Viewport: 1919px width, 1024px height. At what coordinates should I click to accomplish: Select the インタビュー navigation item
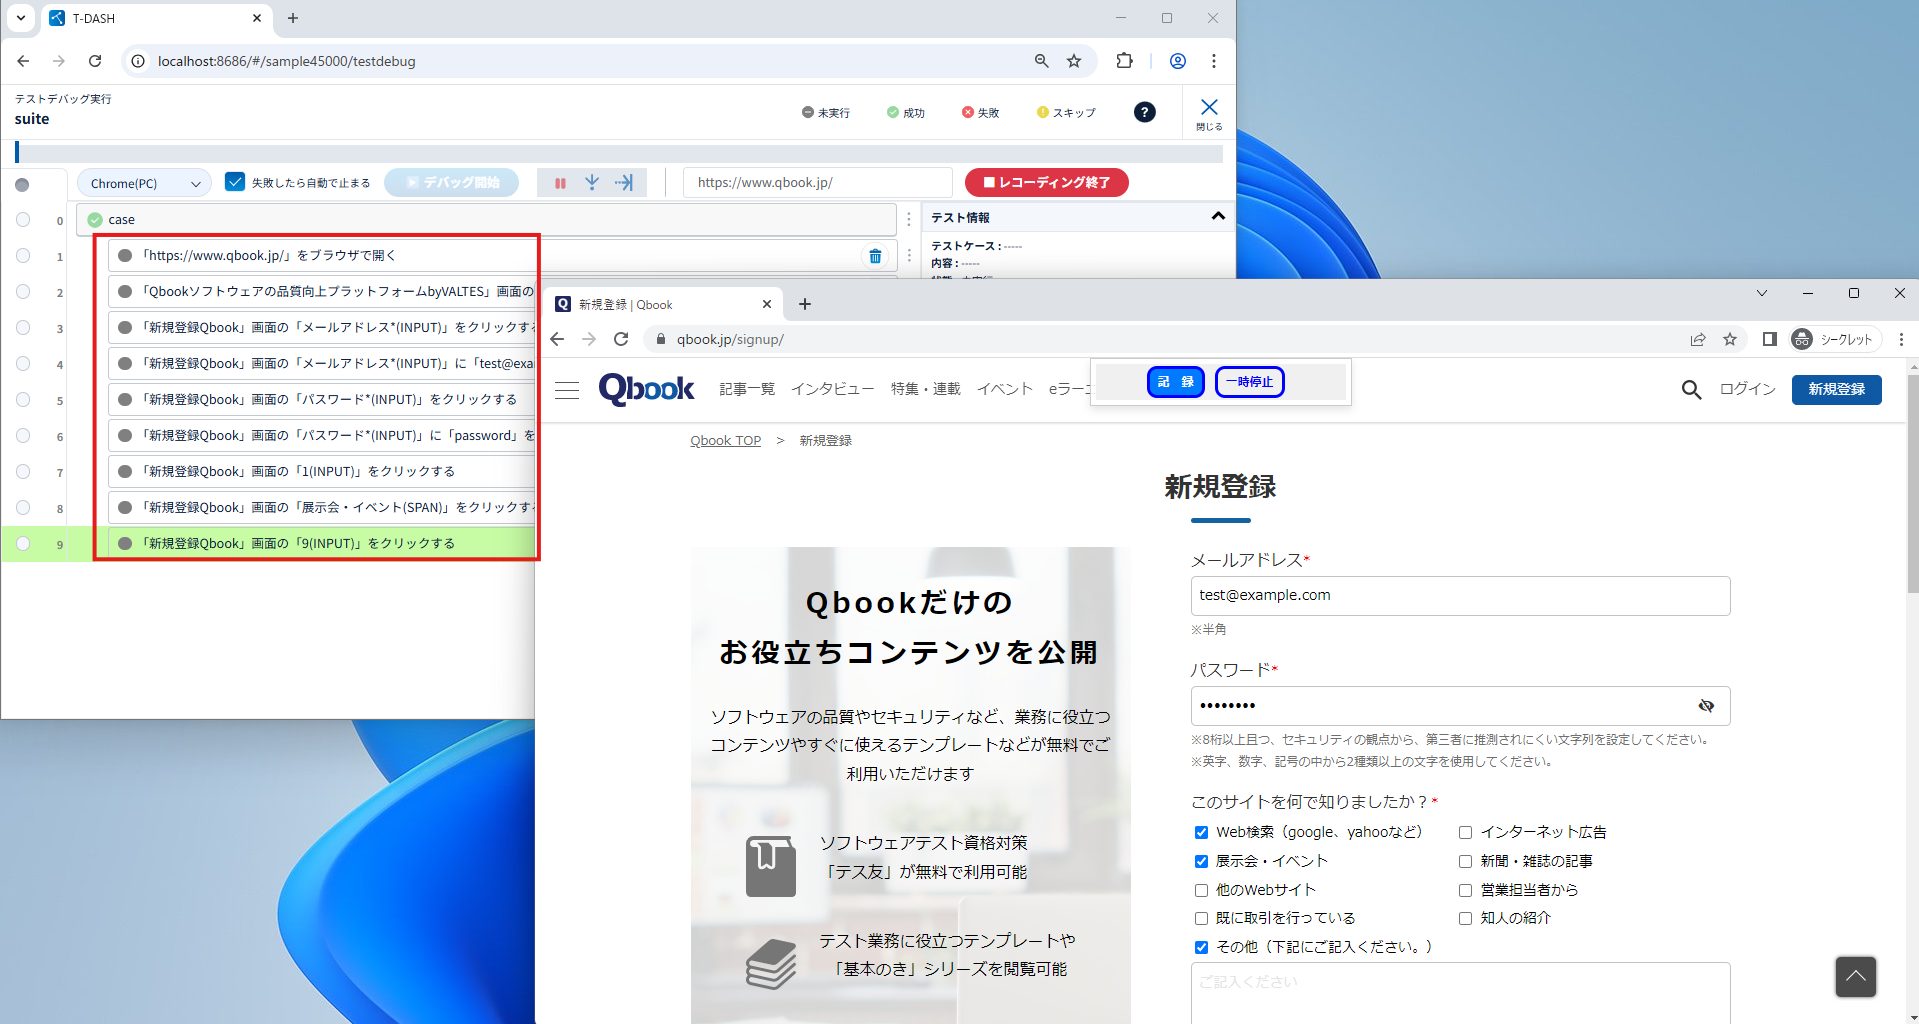(x=832, y=389)
